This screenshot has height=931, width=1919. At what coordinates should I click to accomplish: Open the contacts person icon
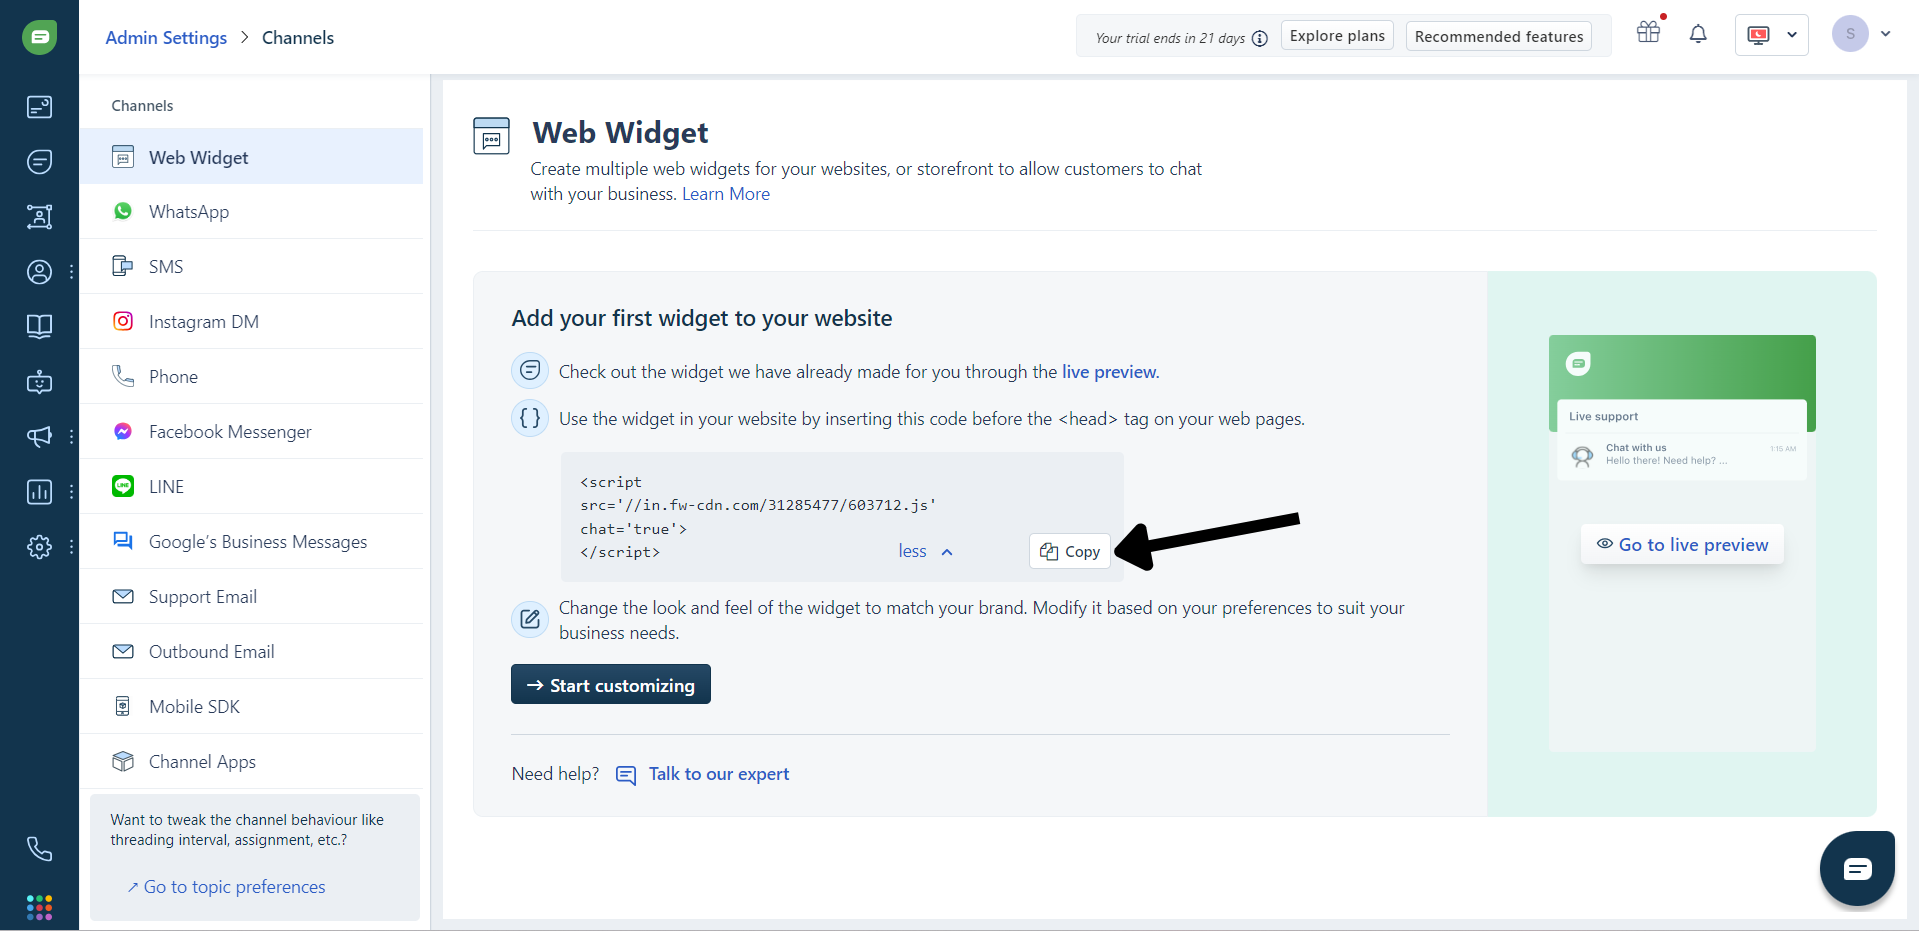pyautogui.click(x=39, y=272)
